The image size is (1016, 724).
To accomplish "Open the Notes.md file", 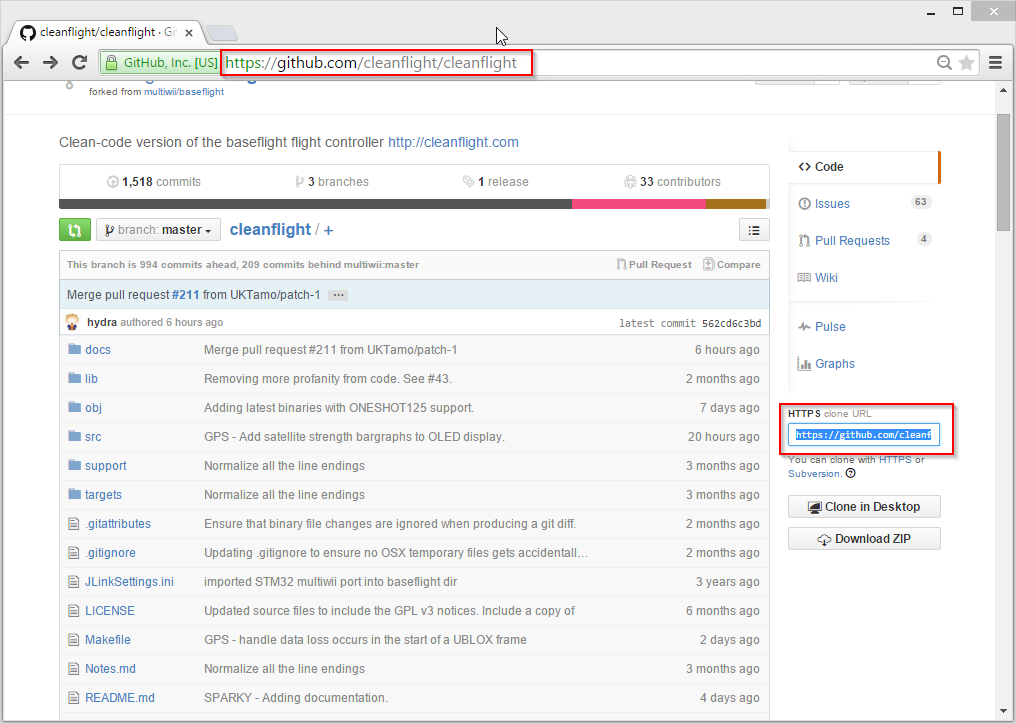I will click(x=110, y=669).
